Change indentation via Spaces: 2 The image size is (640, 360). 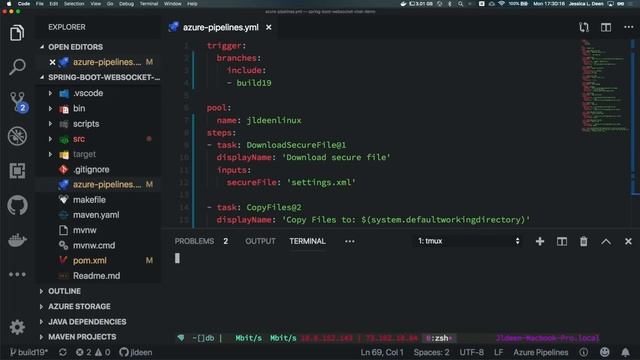pyautogui.click(x=431, y=352)
